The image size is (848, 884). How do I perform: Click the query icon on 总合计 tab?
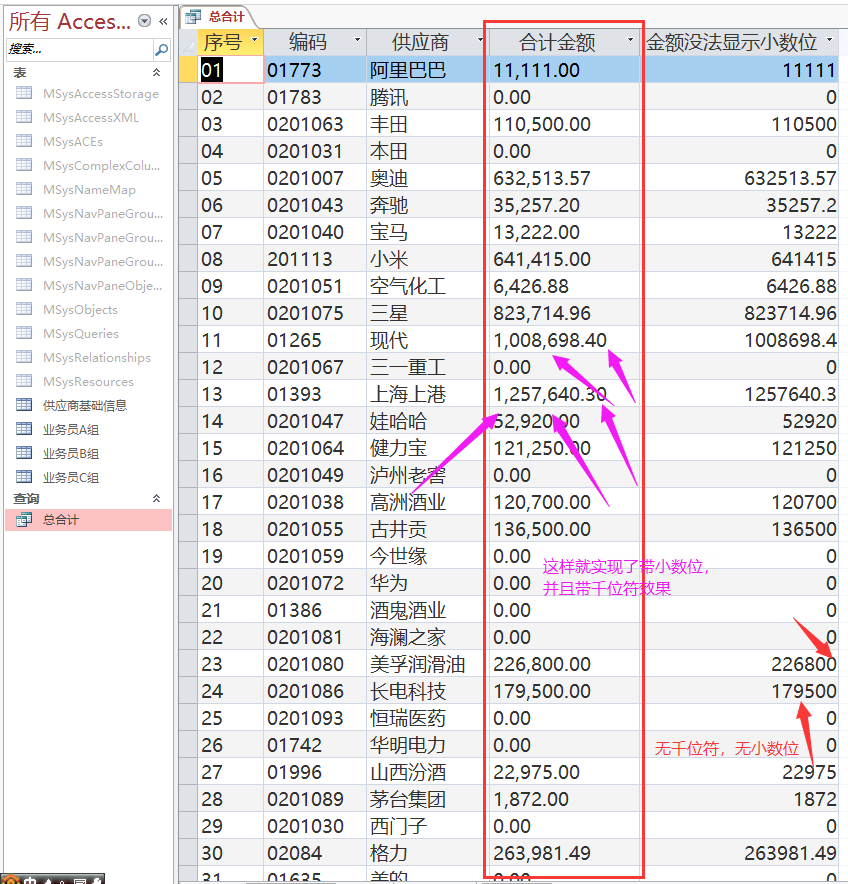(x=193, y=17)
